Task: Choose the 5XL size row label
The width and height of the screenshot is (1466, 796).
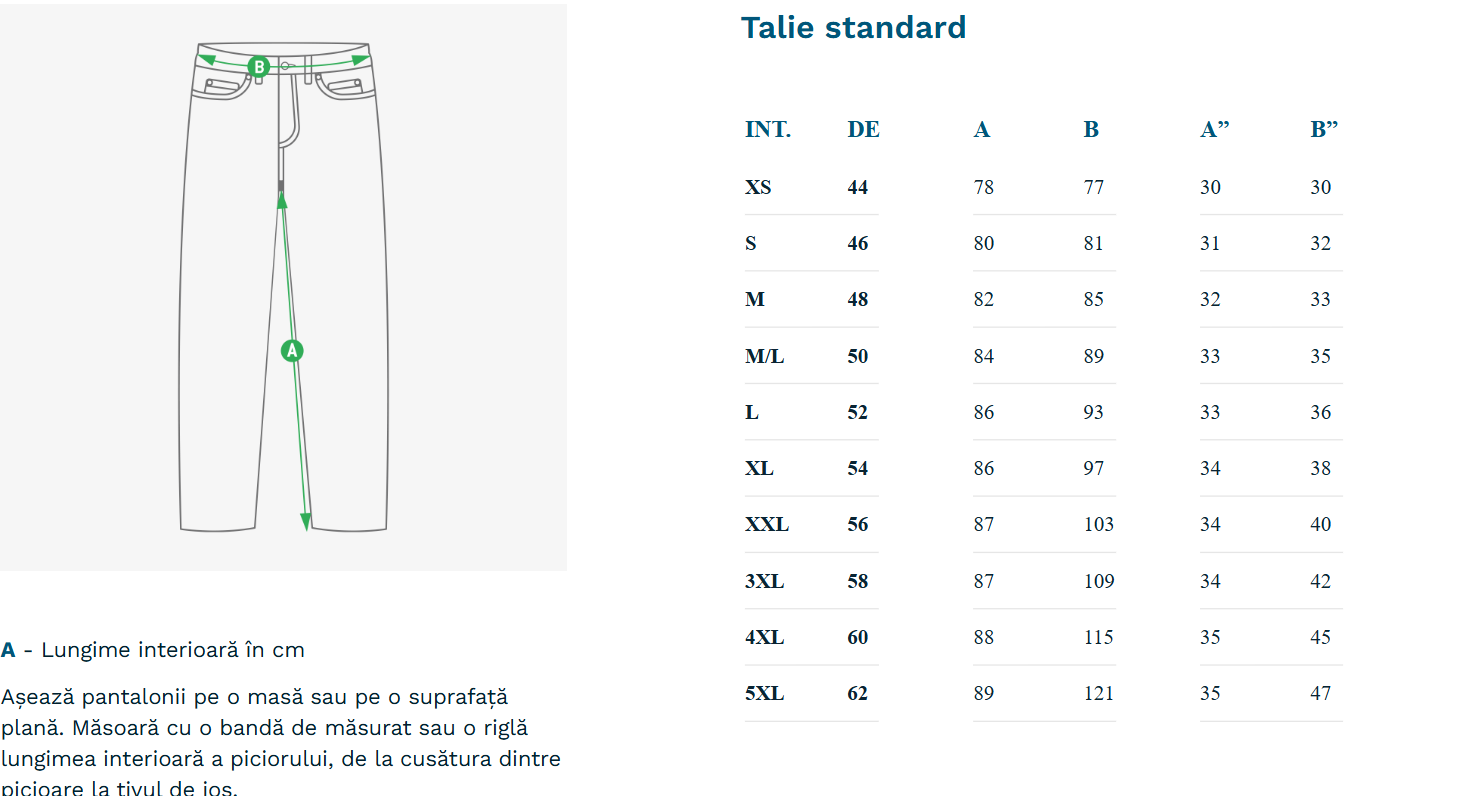Action: [x=764, y=693]
